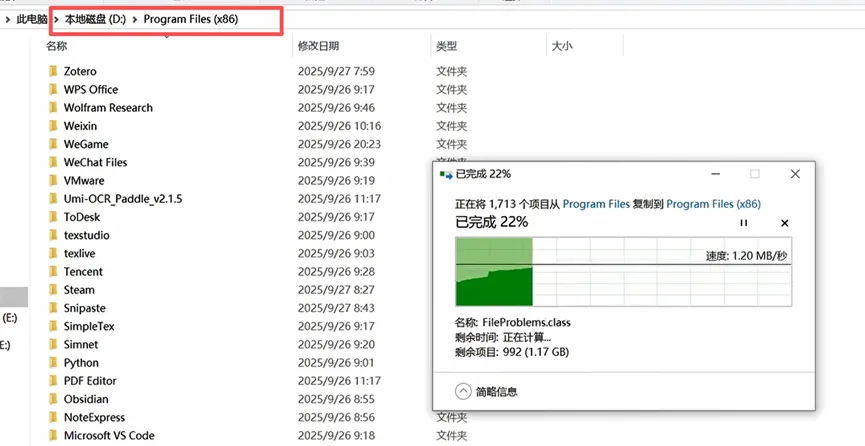Screen dimensions: 865x446
Task: Click 此电脑 in the address bar
Action: pyautogui.click(x=32, y=19)
